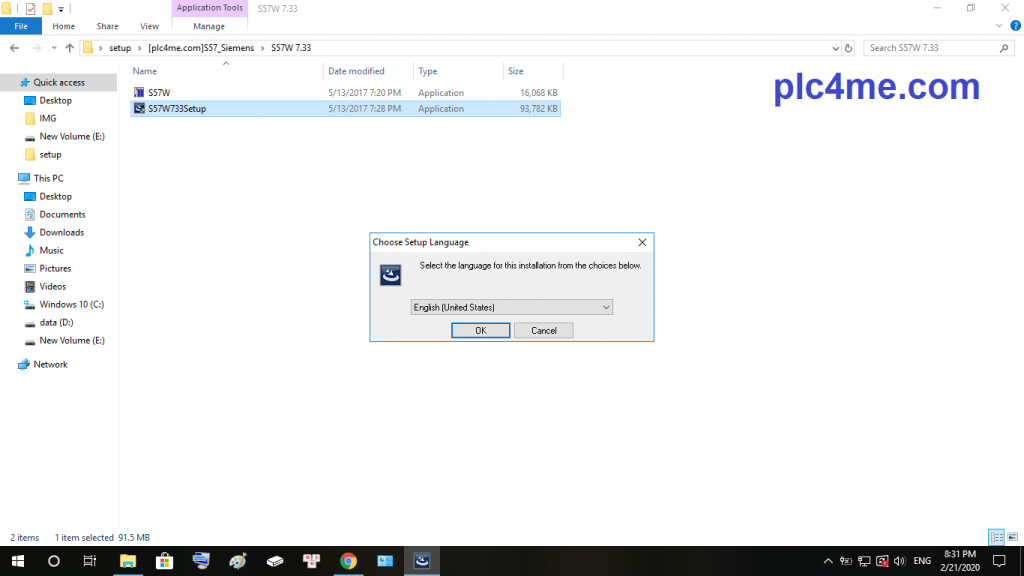
Task: Expand the ribbon using the chevron
Action: 998,26
